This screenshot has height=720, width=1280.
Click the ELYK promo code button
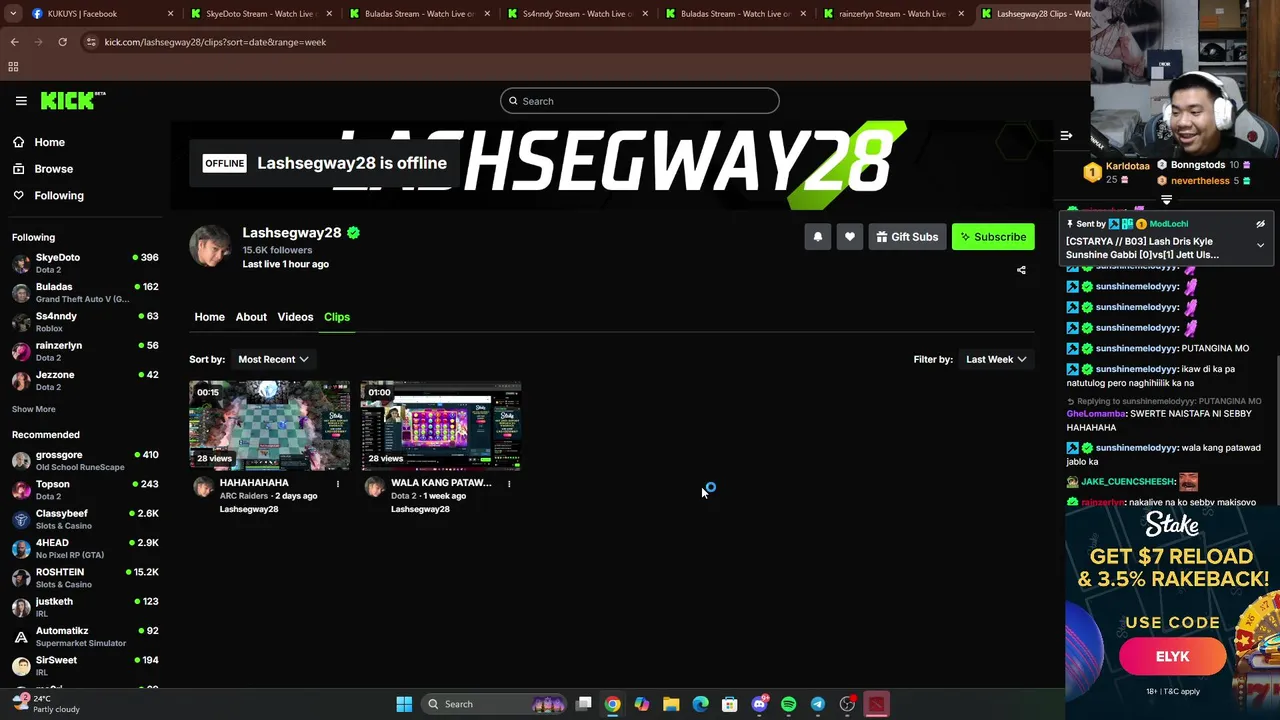coord(1172,657)
